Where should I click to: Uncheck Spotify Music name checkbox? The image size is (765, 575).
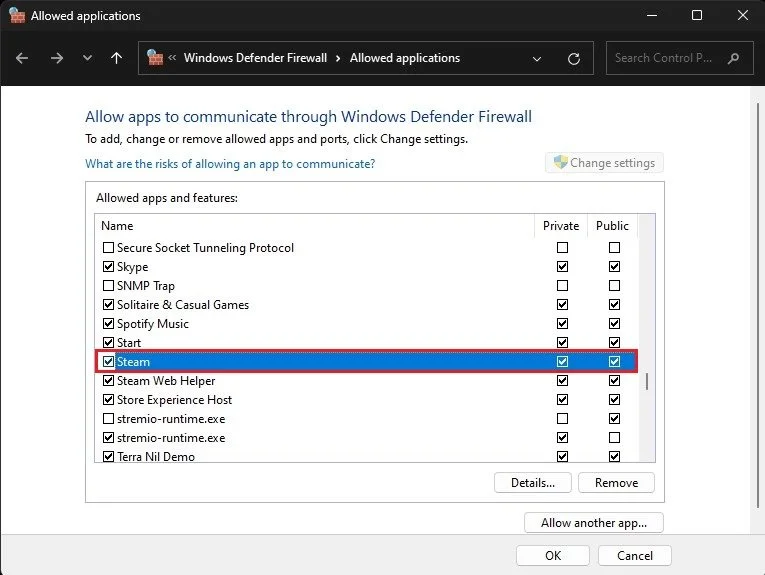pos(108,324)
